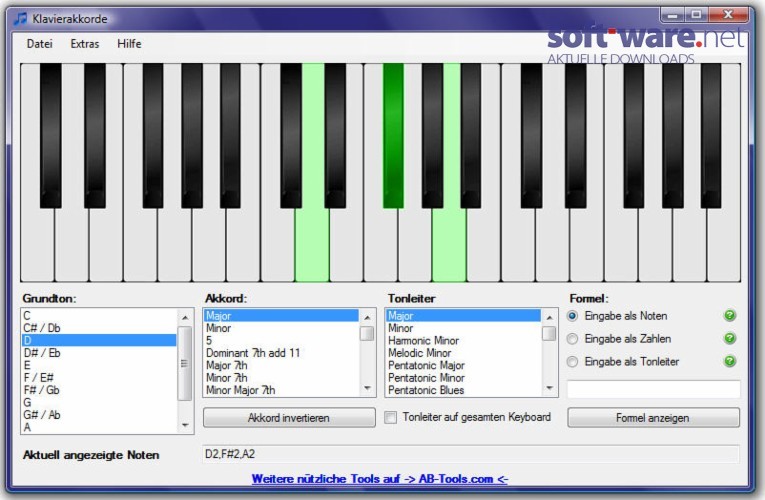Viewport: 765px width, 500px height.
Task: Enable Tonleiter auf gesamten Keyboard checkbox
Action: [x=390, y=418]
